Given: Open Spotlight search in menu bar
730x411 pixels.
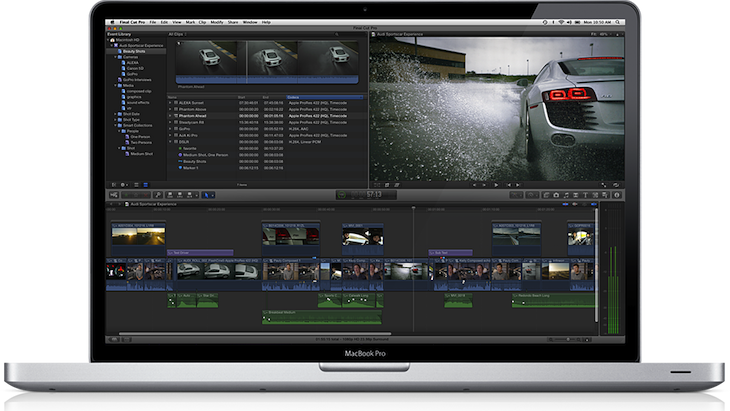Looking at the screenshot, I should click(618, 22).
